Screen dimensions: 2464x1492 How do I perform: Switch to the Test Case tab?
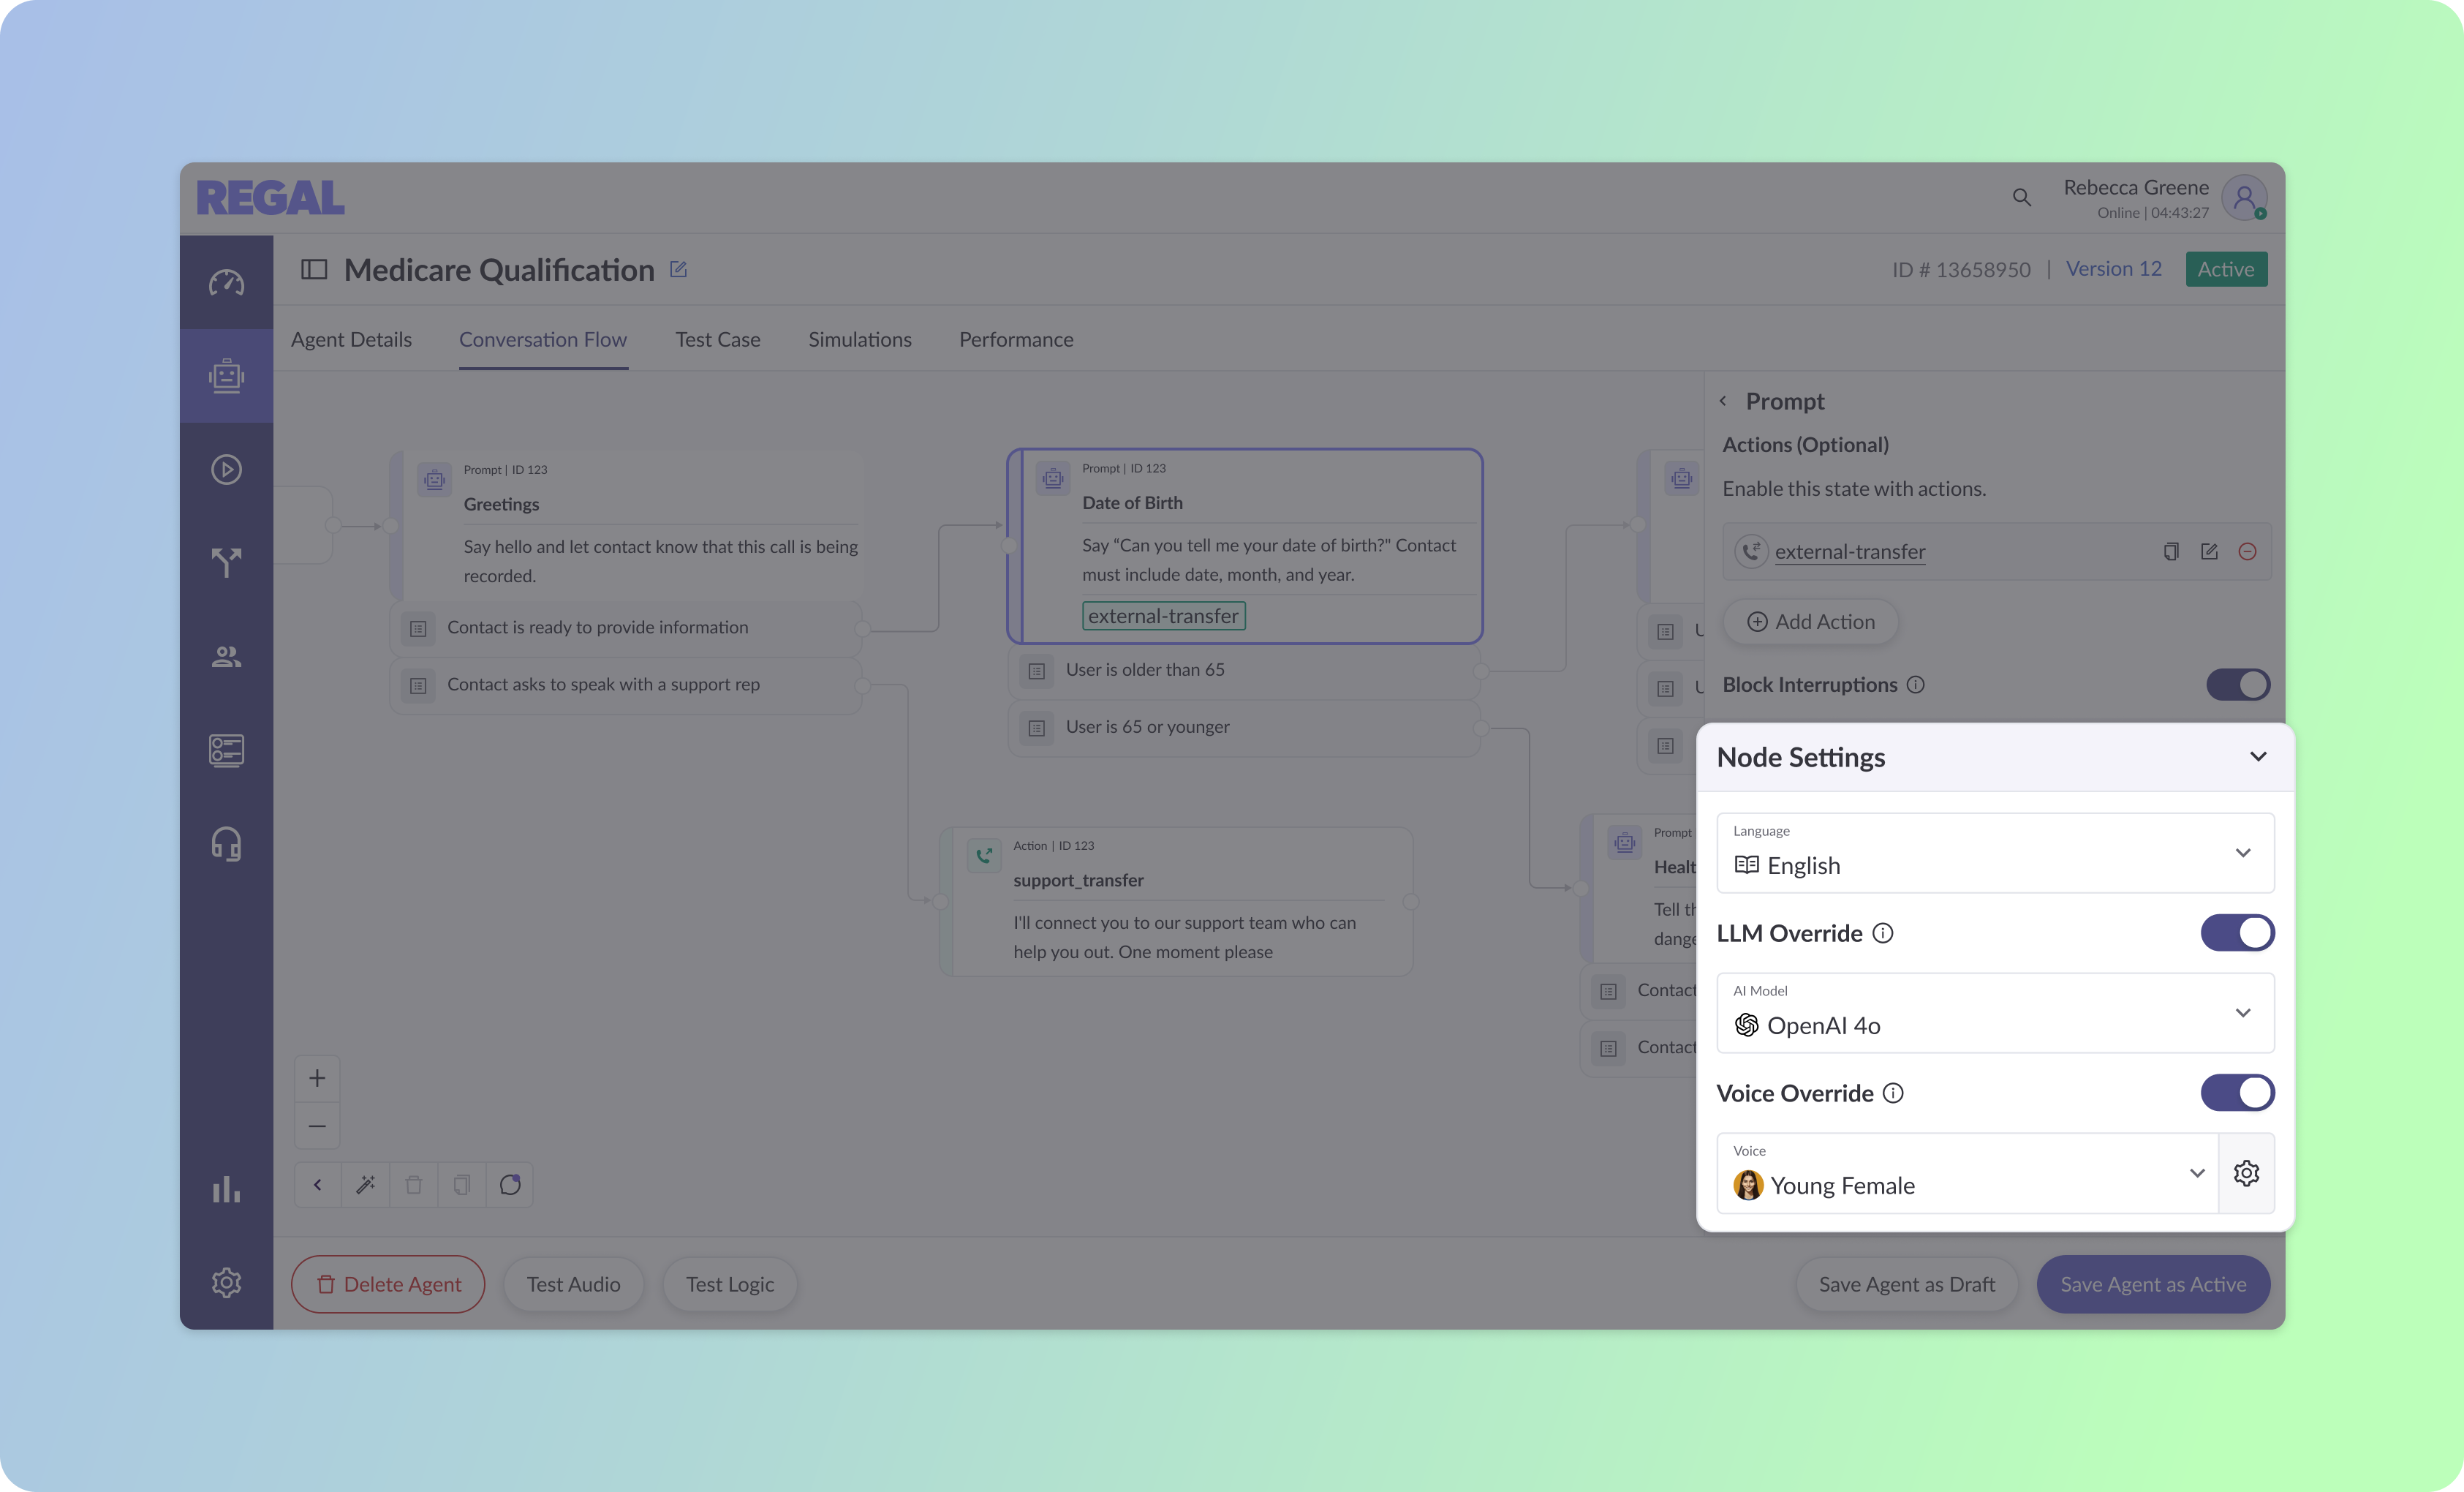coord(717,340)
